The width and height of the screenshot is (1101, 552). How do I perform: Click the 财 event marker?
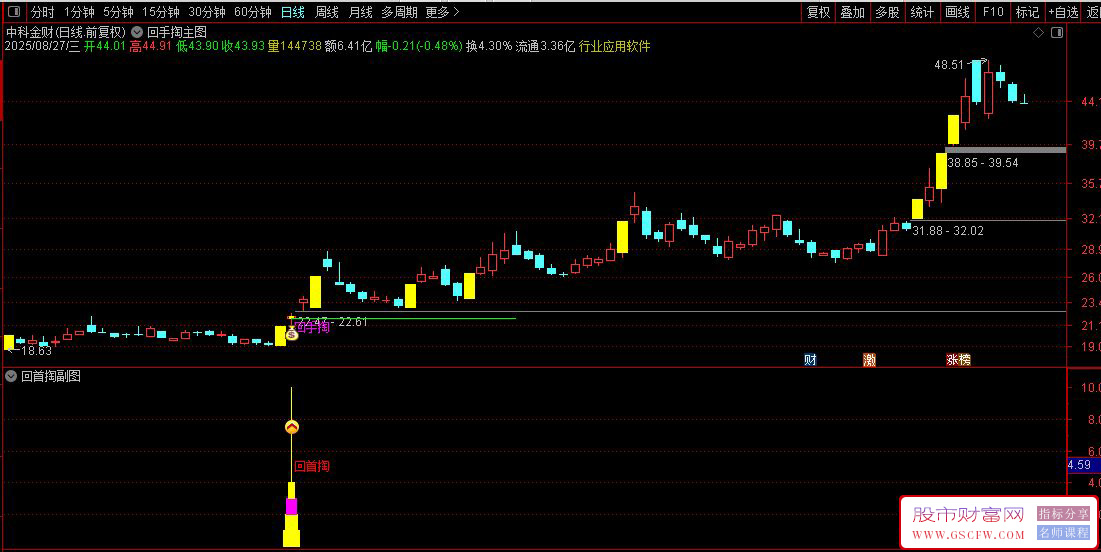tap(810, 360)
